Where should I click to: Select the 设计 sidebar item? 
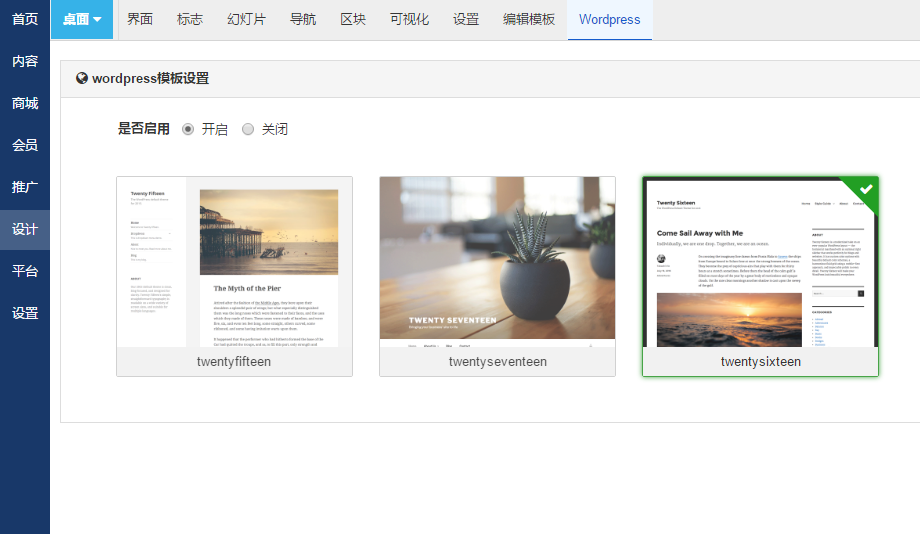(x=25, y=229)
